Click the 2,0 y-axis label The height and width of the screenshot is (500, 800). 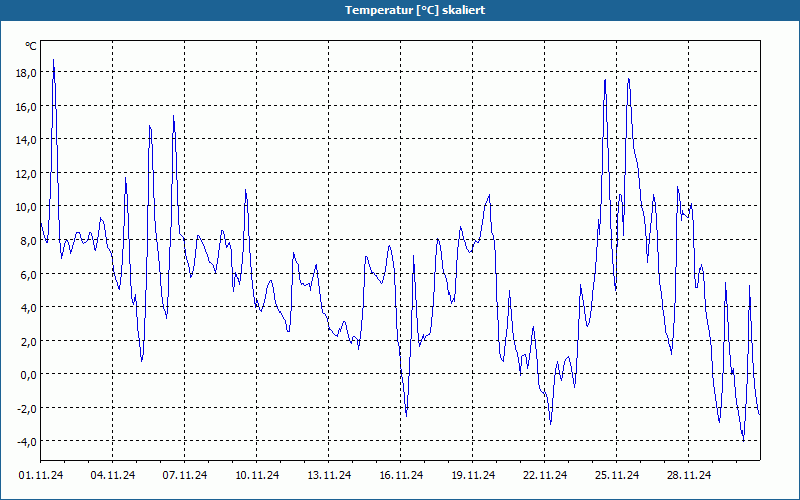click(29, 341)
